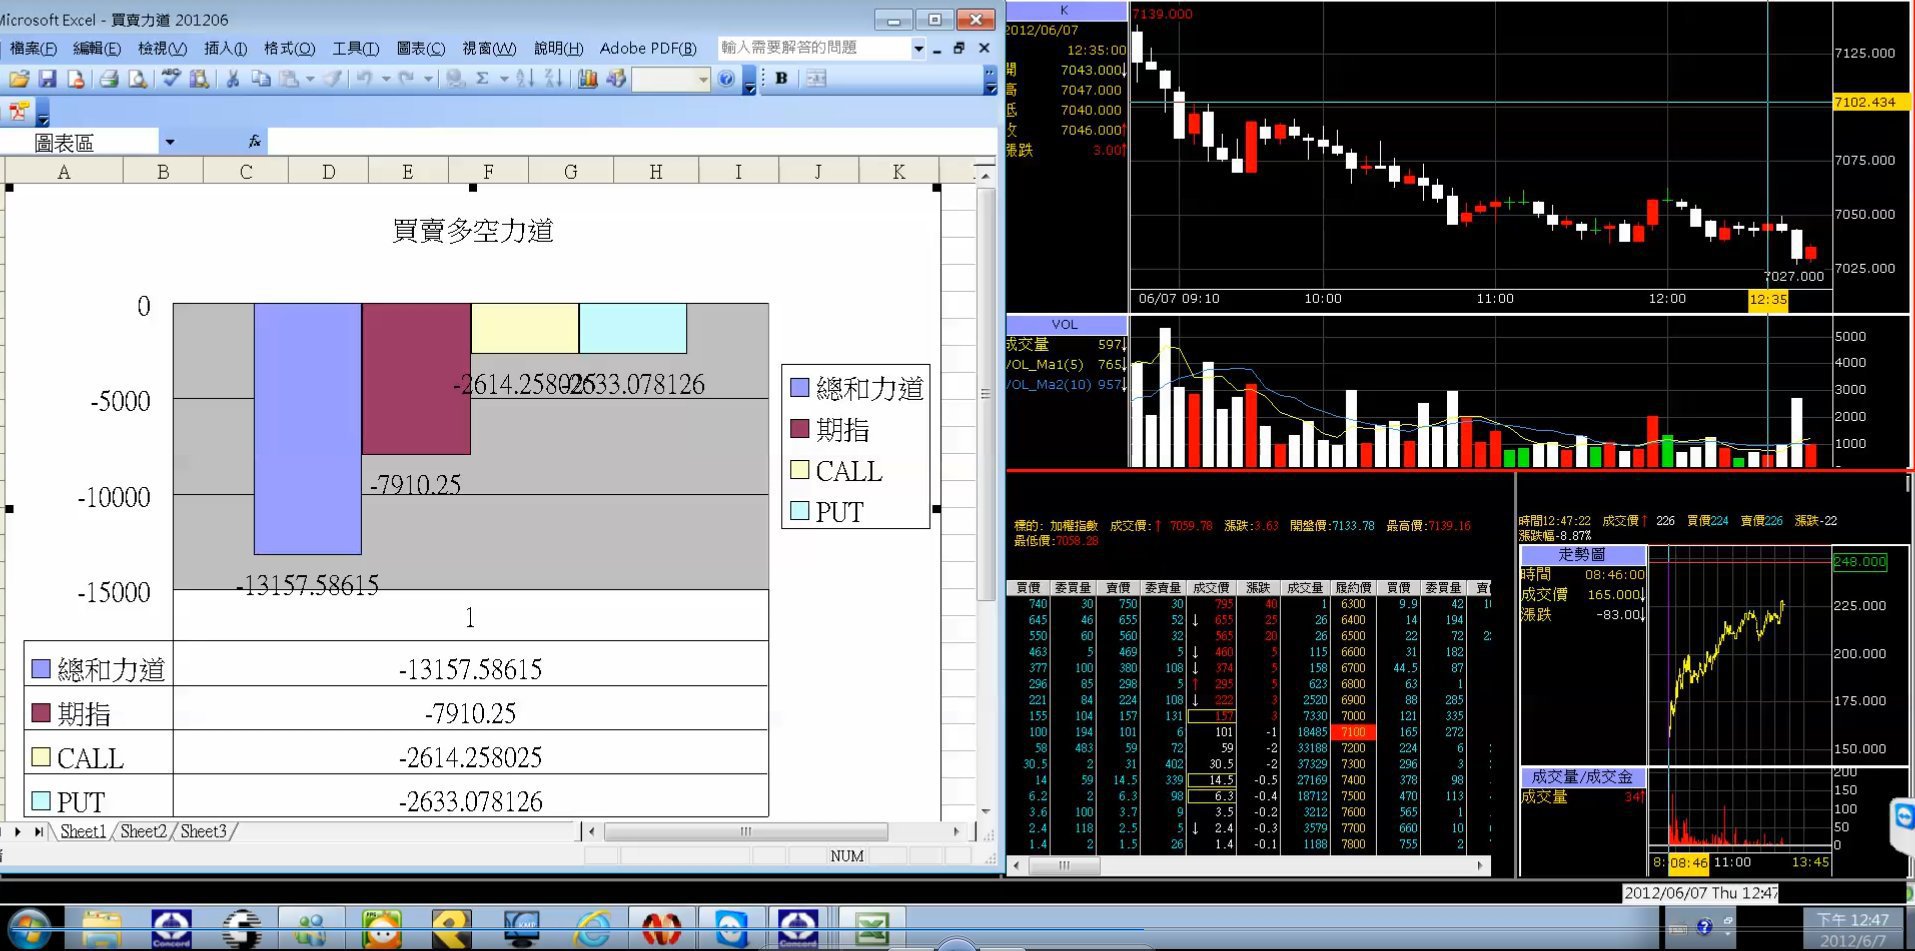Viewport: 1915px width, 951px height.
Task: Click the Excel horizontal scrollbar thumb
Action: click(x=746, y=832)
